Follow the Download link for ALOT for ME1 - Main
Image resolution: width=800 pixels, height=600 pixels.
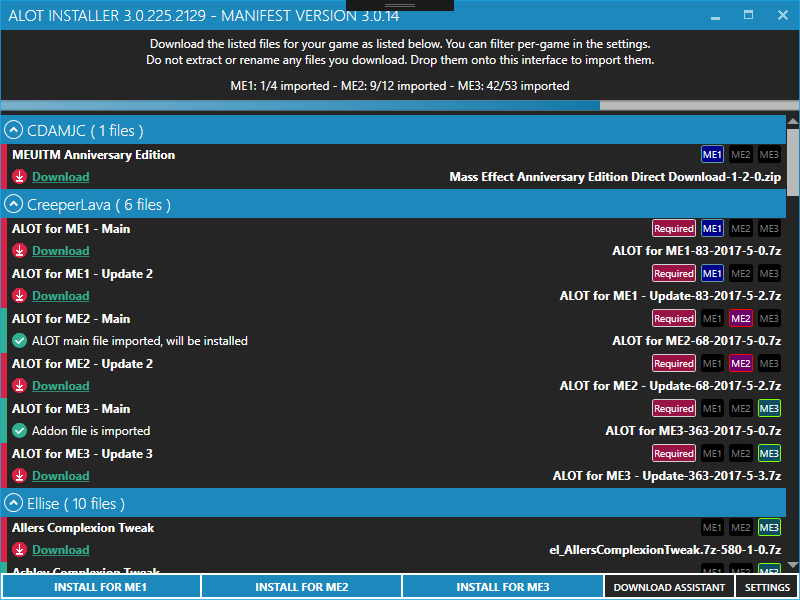[x=60, y=251]
